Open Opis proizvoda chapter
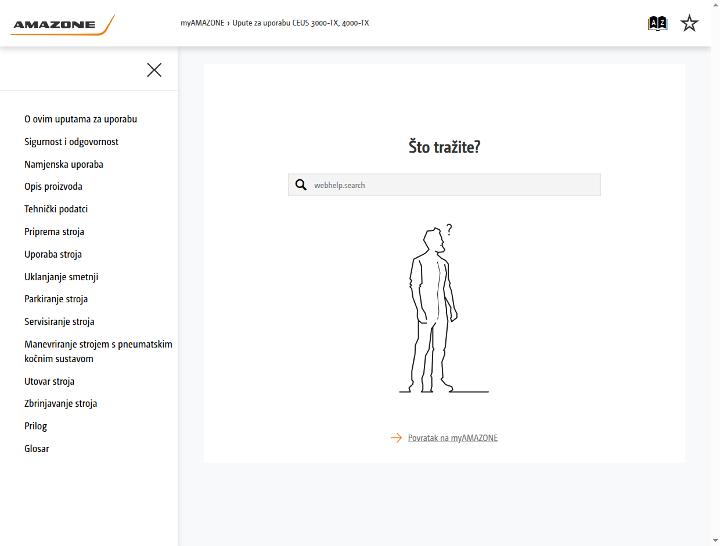The height and width of the screenshot is (546, 720). point(53,186)
